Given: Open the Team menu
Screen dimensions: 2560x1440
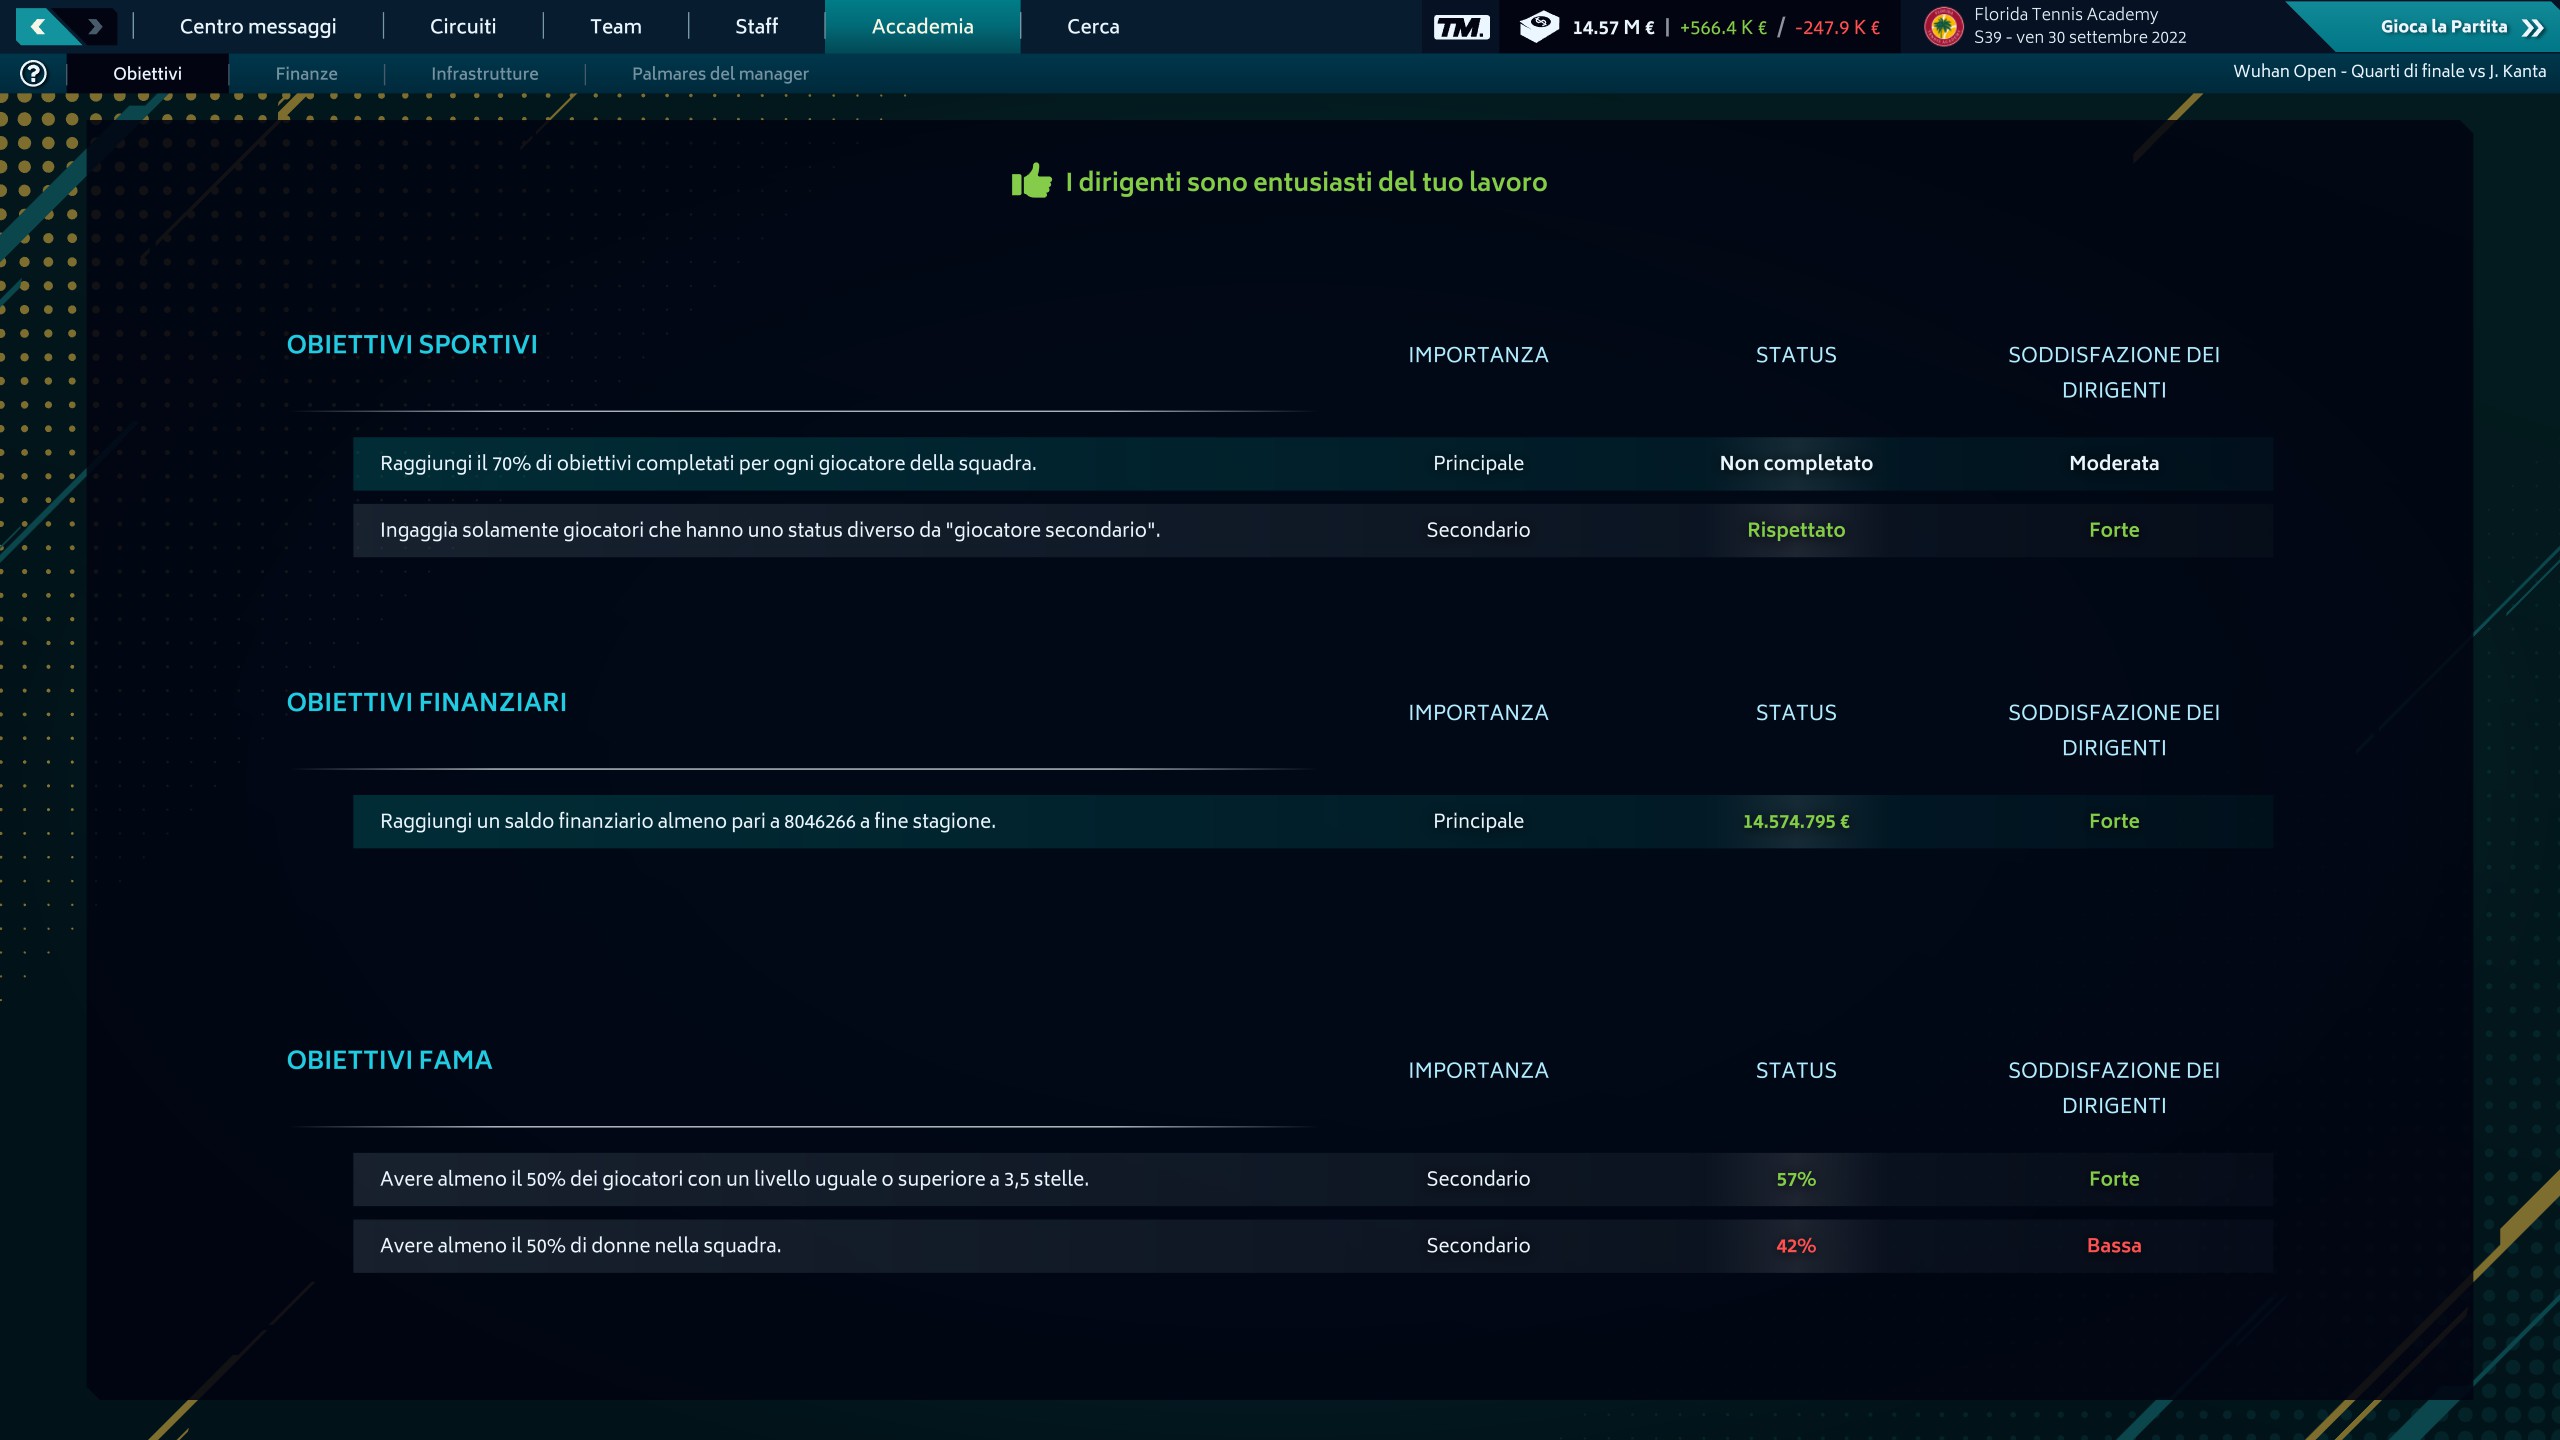Looking at the screenshot, I should pyautogui.click(x=616, y=27).
